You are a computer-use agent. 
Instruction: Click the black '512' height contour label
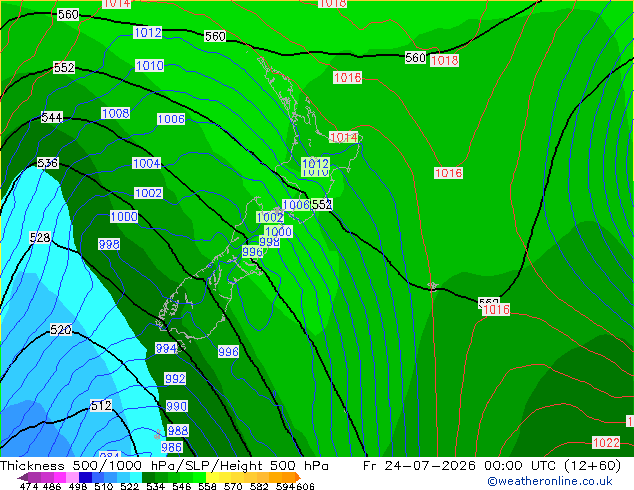(x=101, y=405)
